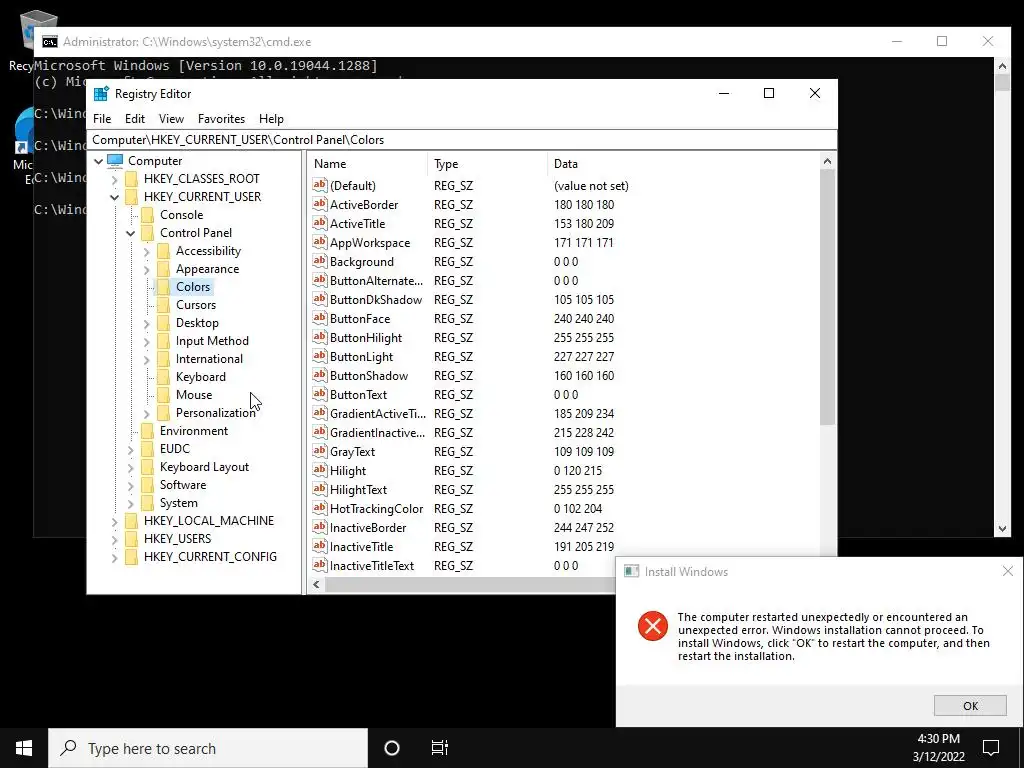Image resolution: width=1024 pixels, height=768 pixels.
Task: Click the string icon beside Background value
Action: coord(319,261)
